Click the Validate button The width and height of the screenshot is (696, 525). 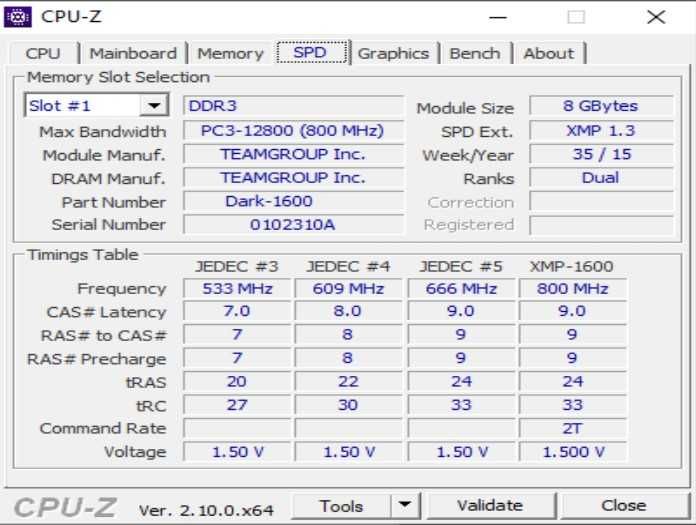pos(490,505)
